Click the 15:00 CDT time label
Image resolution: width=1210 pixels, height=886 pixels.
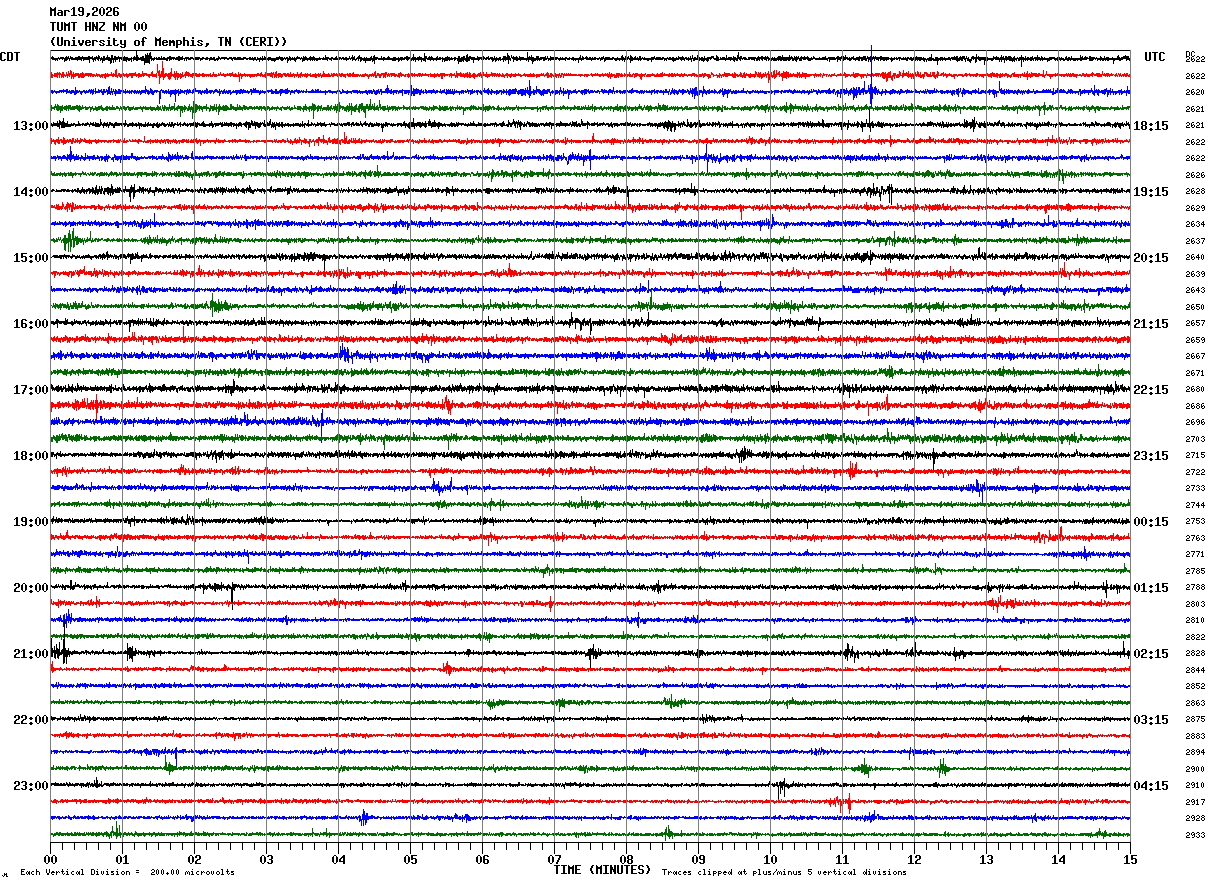[31, 258]
